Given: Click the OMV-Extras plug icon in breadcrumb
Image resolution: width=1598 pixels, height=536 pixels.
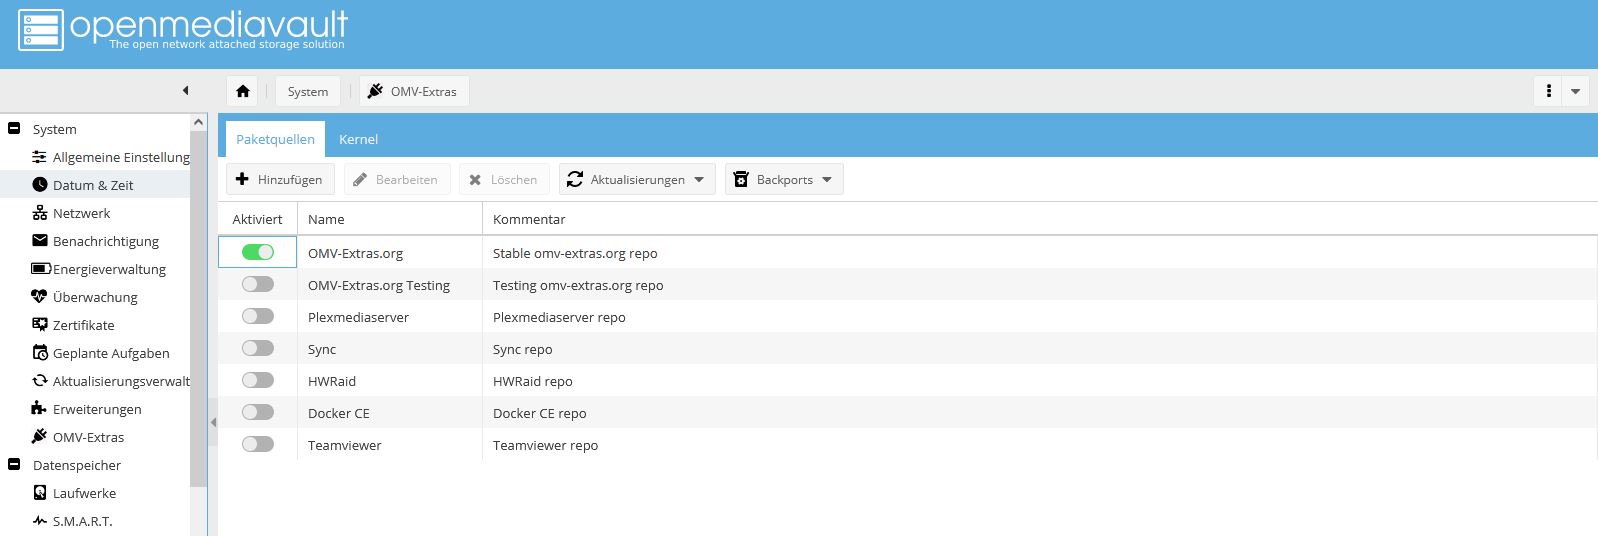Looking at the screenshot, I should coord(375,91).
